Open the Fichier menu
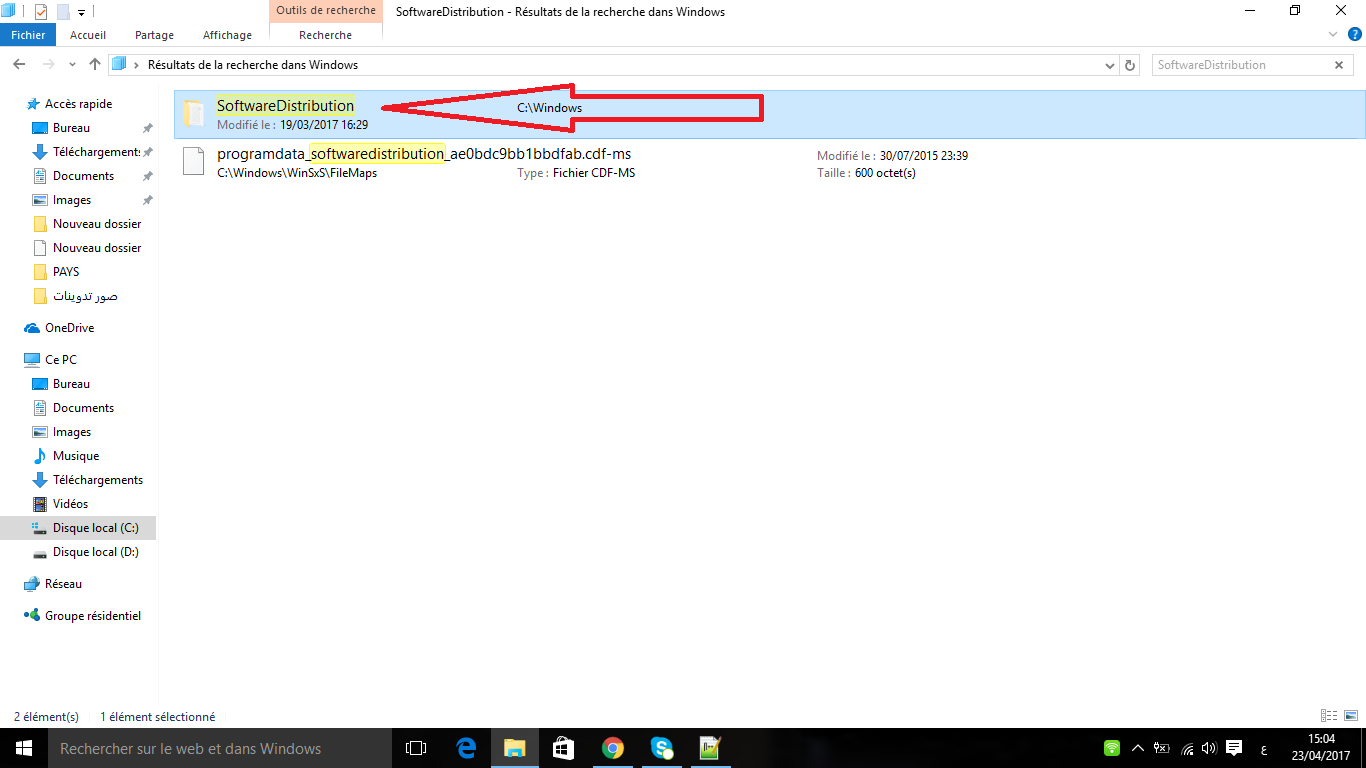Viewport: 1366px width, 768px height. coord(28,35)
